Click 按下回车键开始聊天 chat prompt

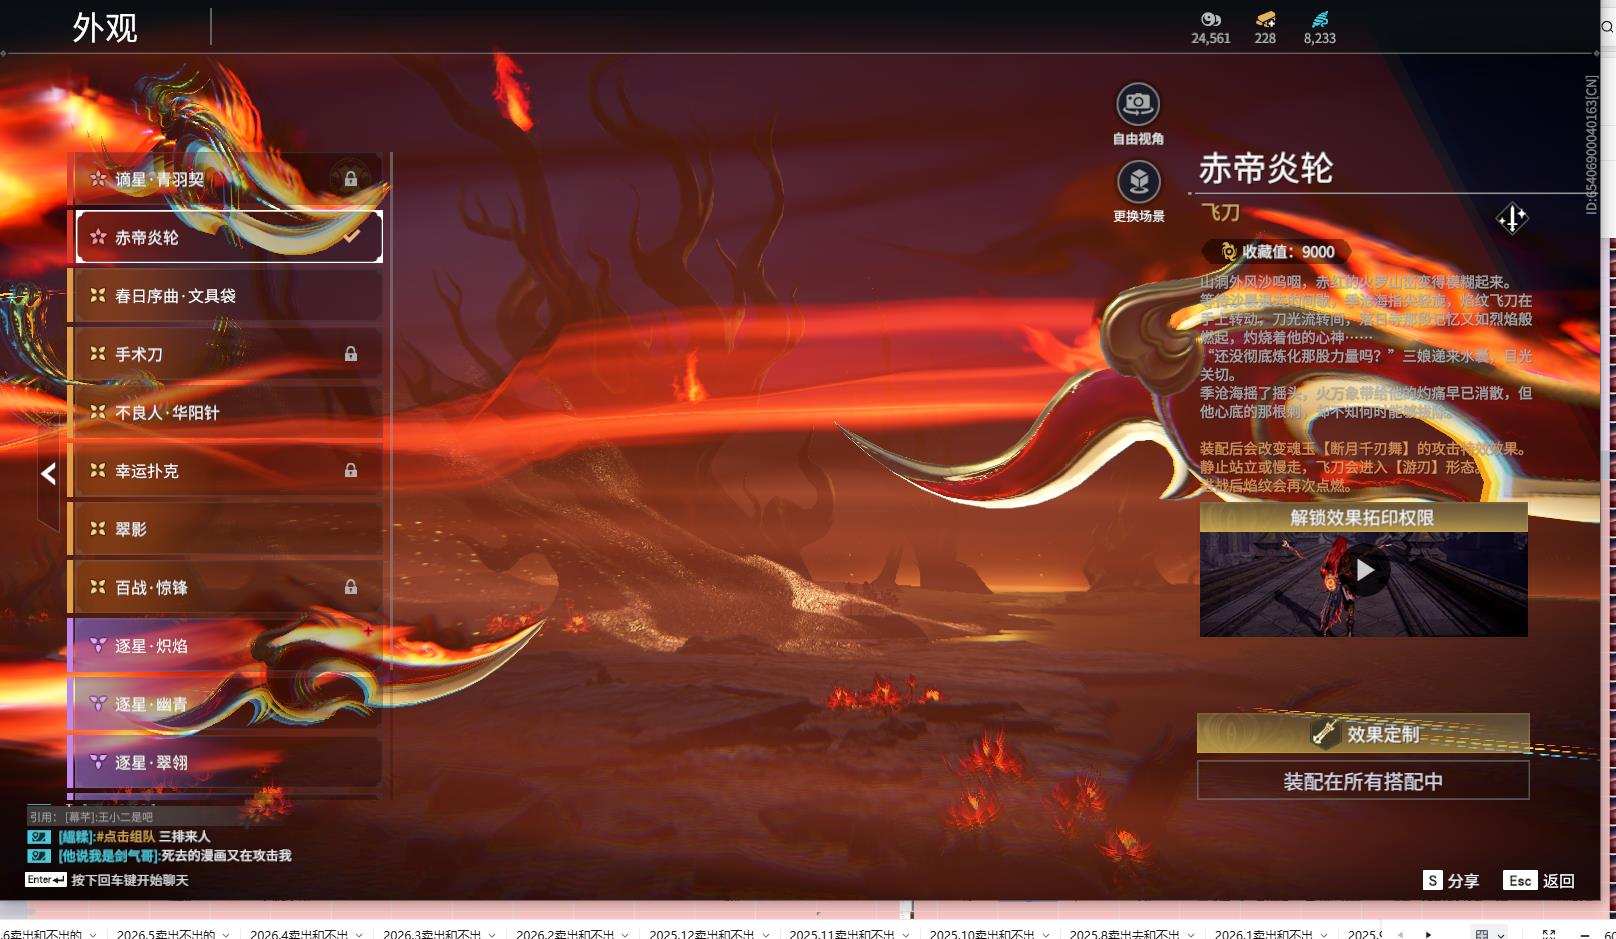click(130, 880)
